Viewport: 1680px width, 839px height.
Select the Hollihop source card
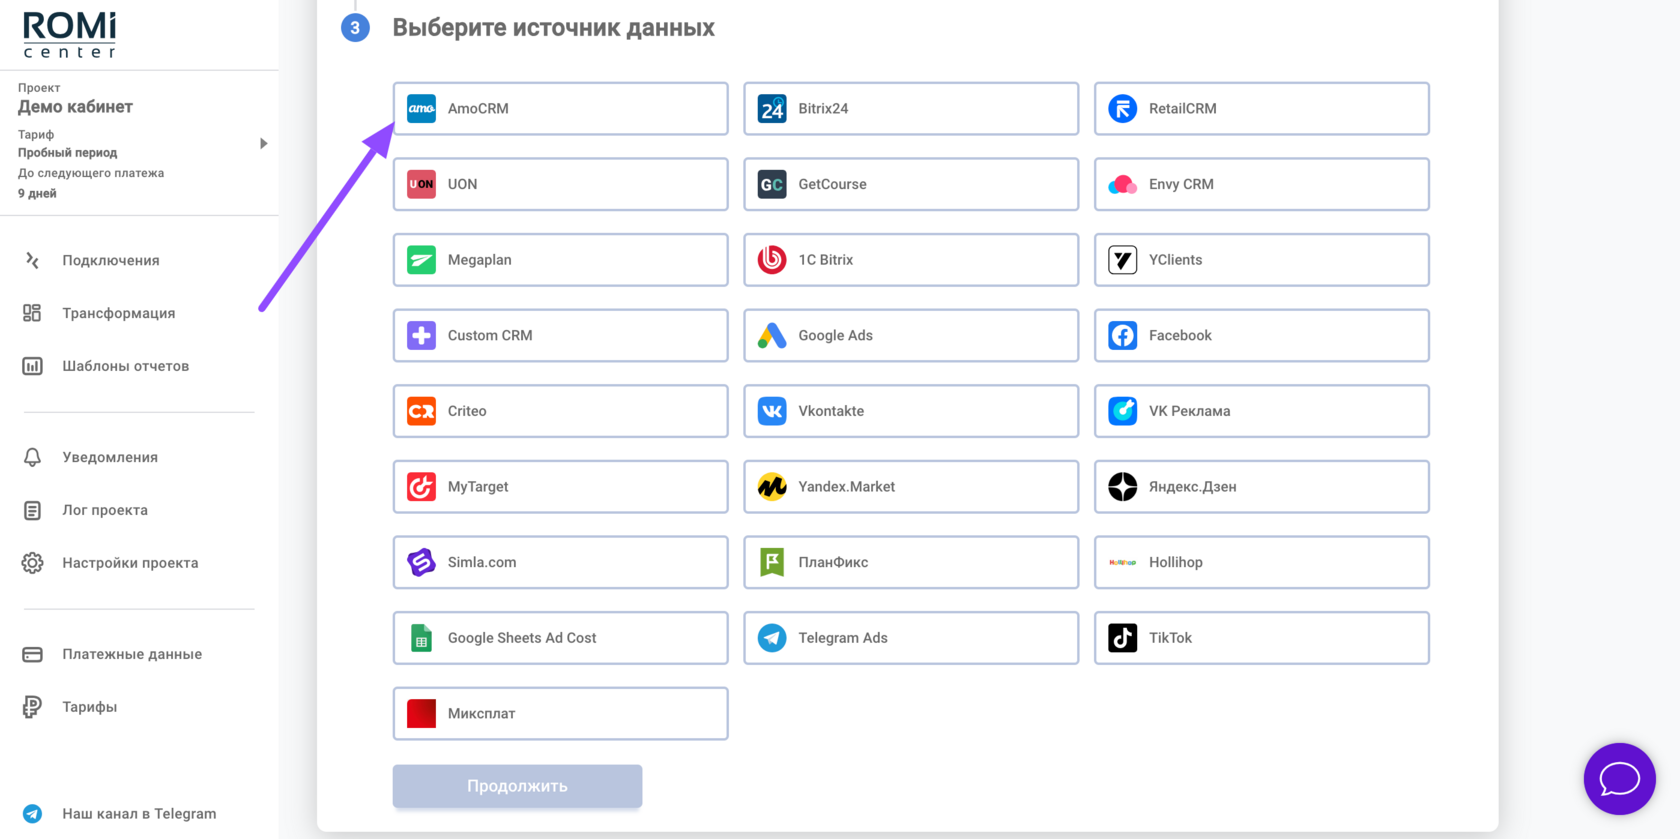pyautogui.click(x=1261, y=562)
